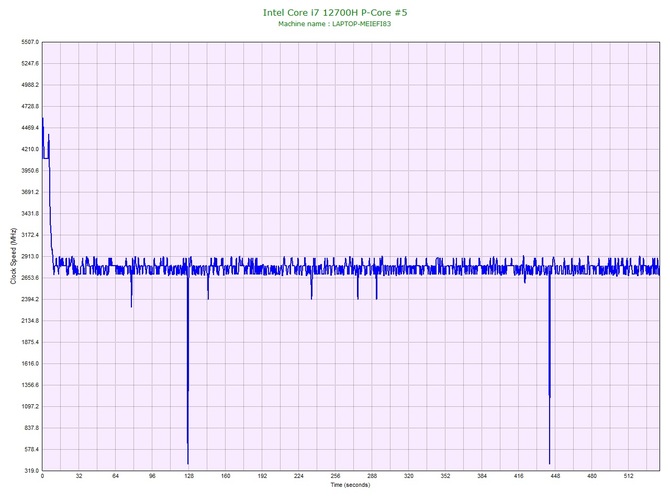Click the 4469.4 y-axis value
This screenshot has width=670, height=502.
(30, 128)
